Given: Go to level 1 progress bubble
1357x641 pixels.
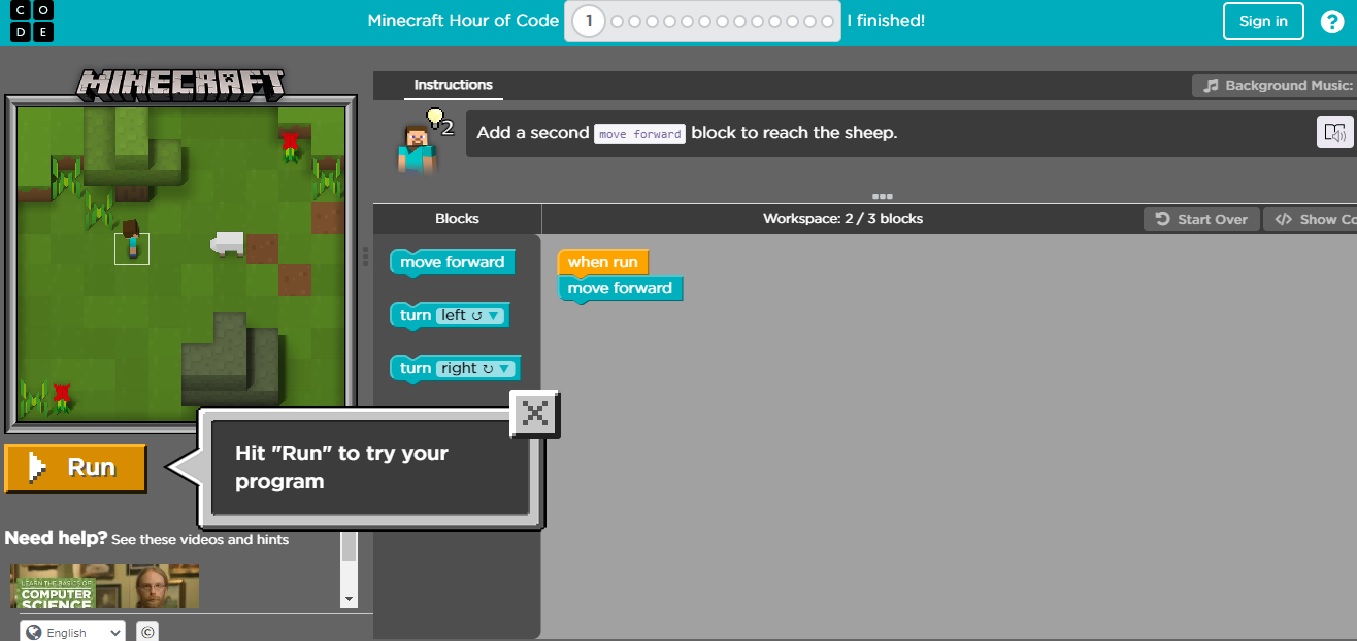Looking at the screenshot, I should click(589, 21).
